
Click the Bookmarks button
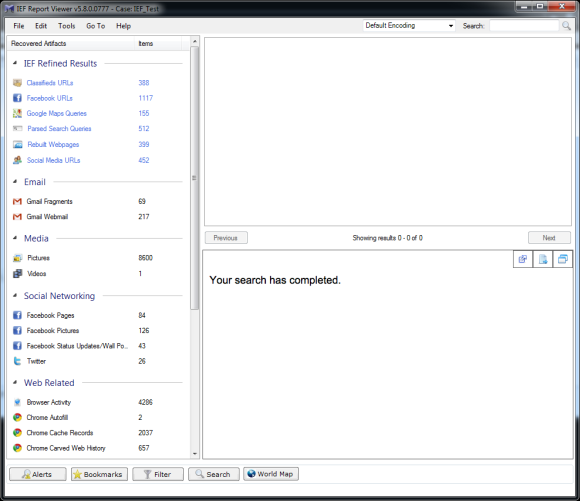99,474
